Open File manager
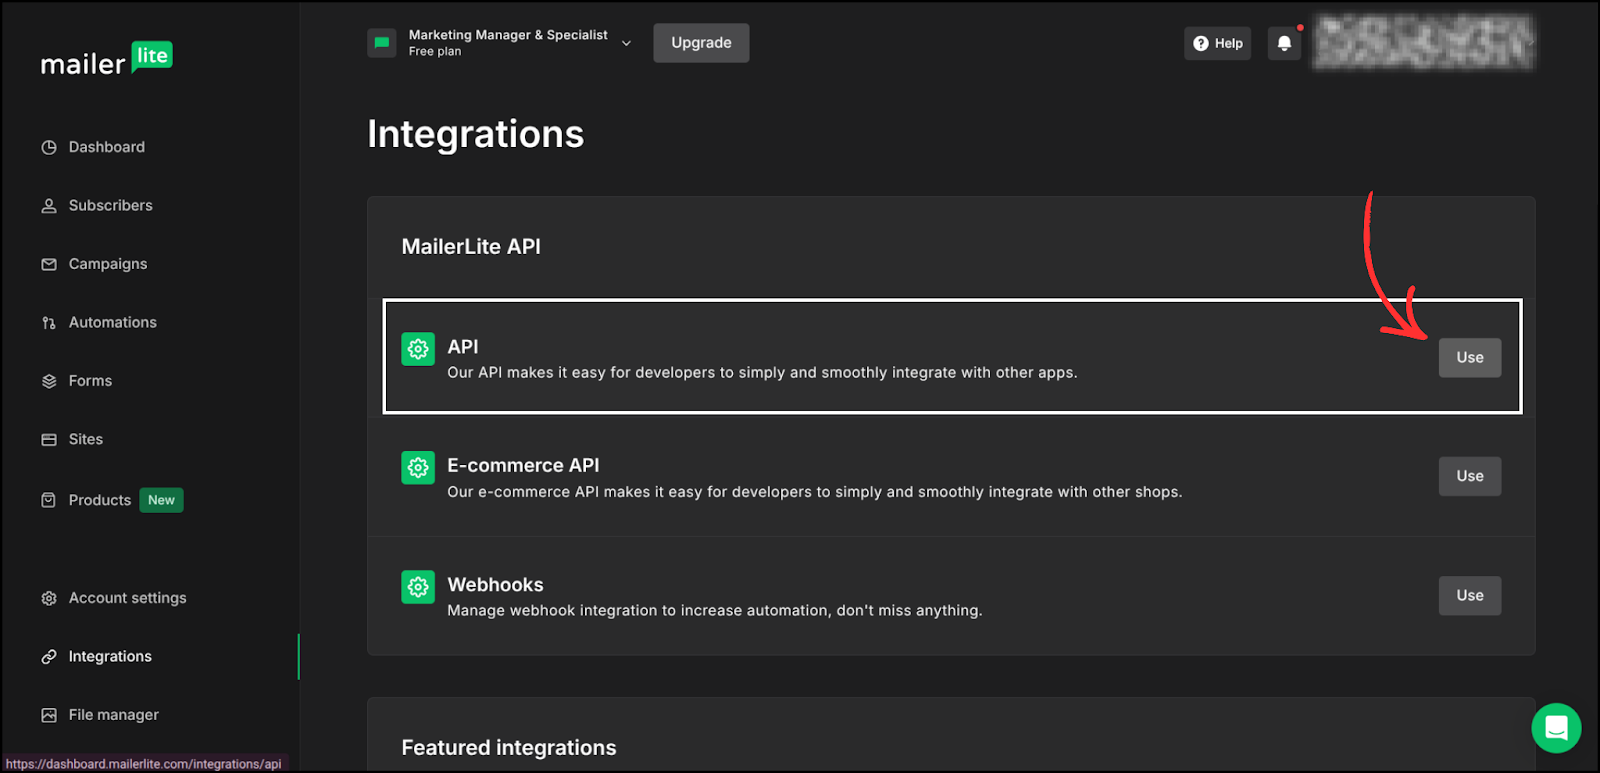 [x=114, y=715]
